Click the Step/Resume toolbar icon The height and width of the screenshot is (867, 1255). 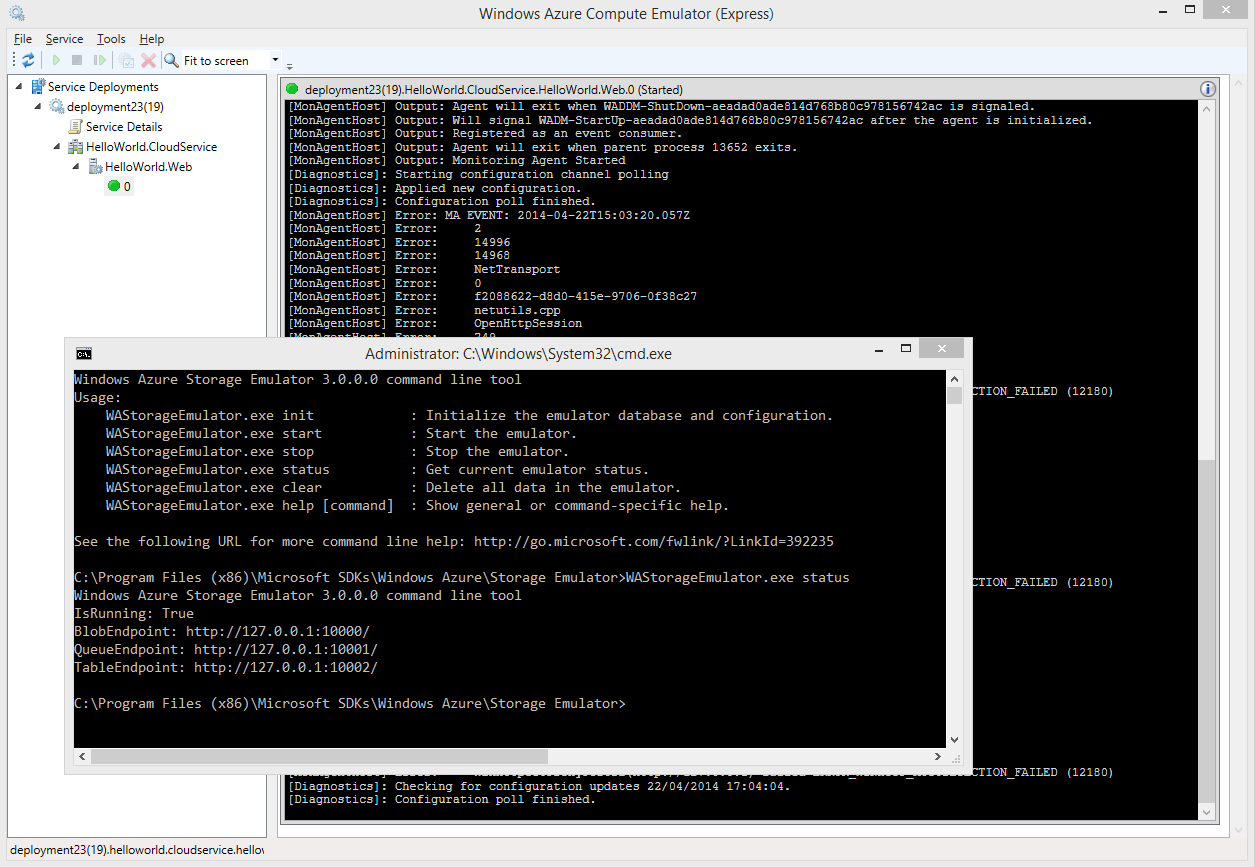(x=100, y=61)
